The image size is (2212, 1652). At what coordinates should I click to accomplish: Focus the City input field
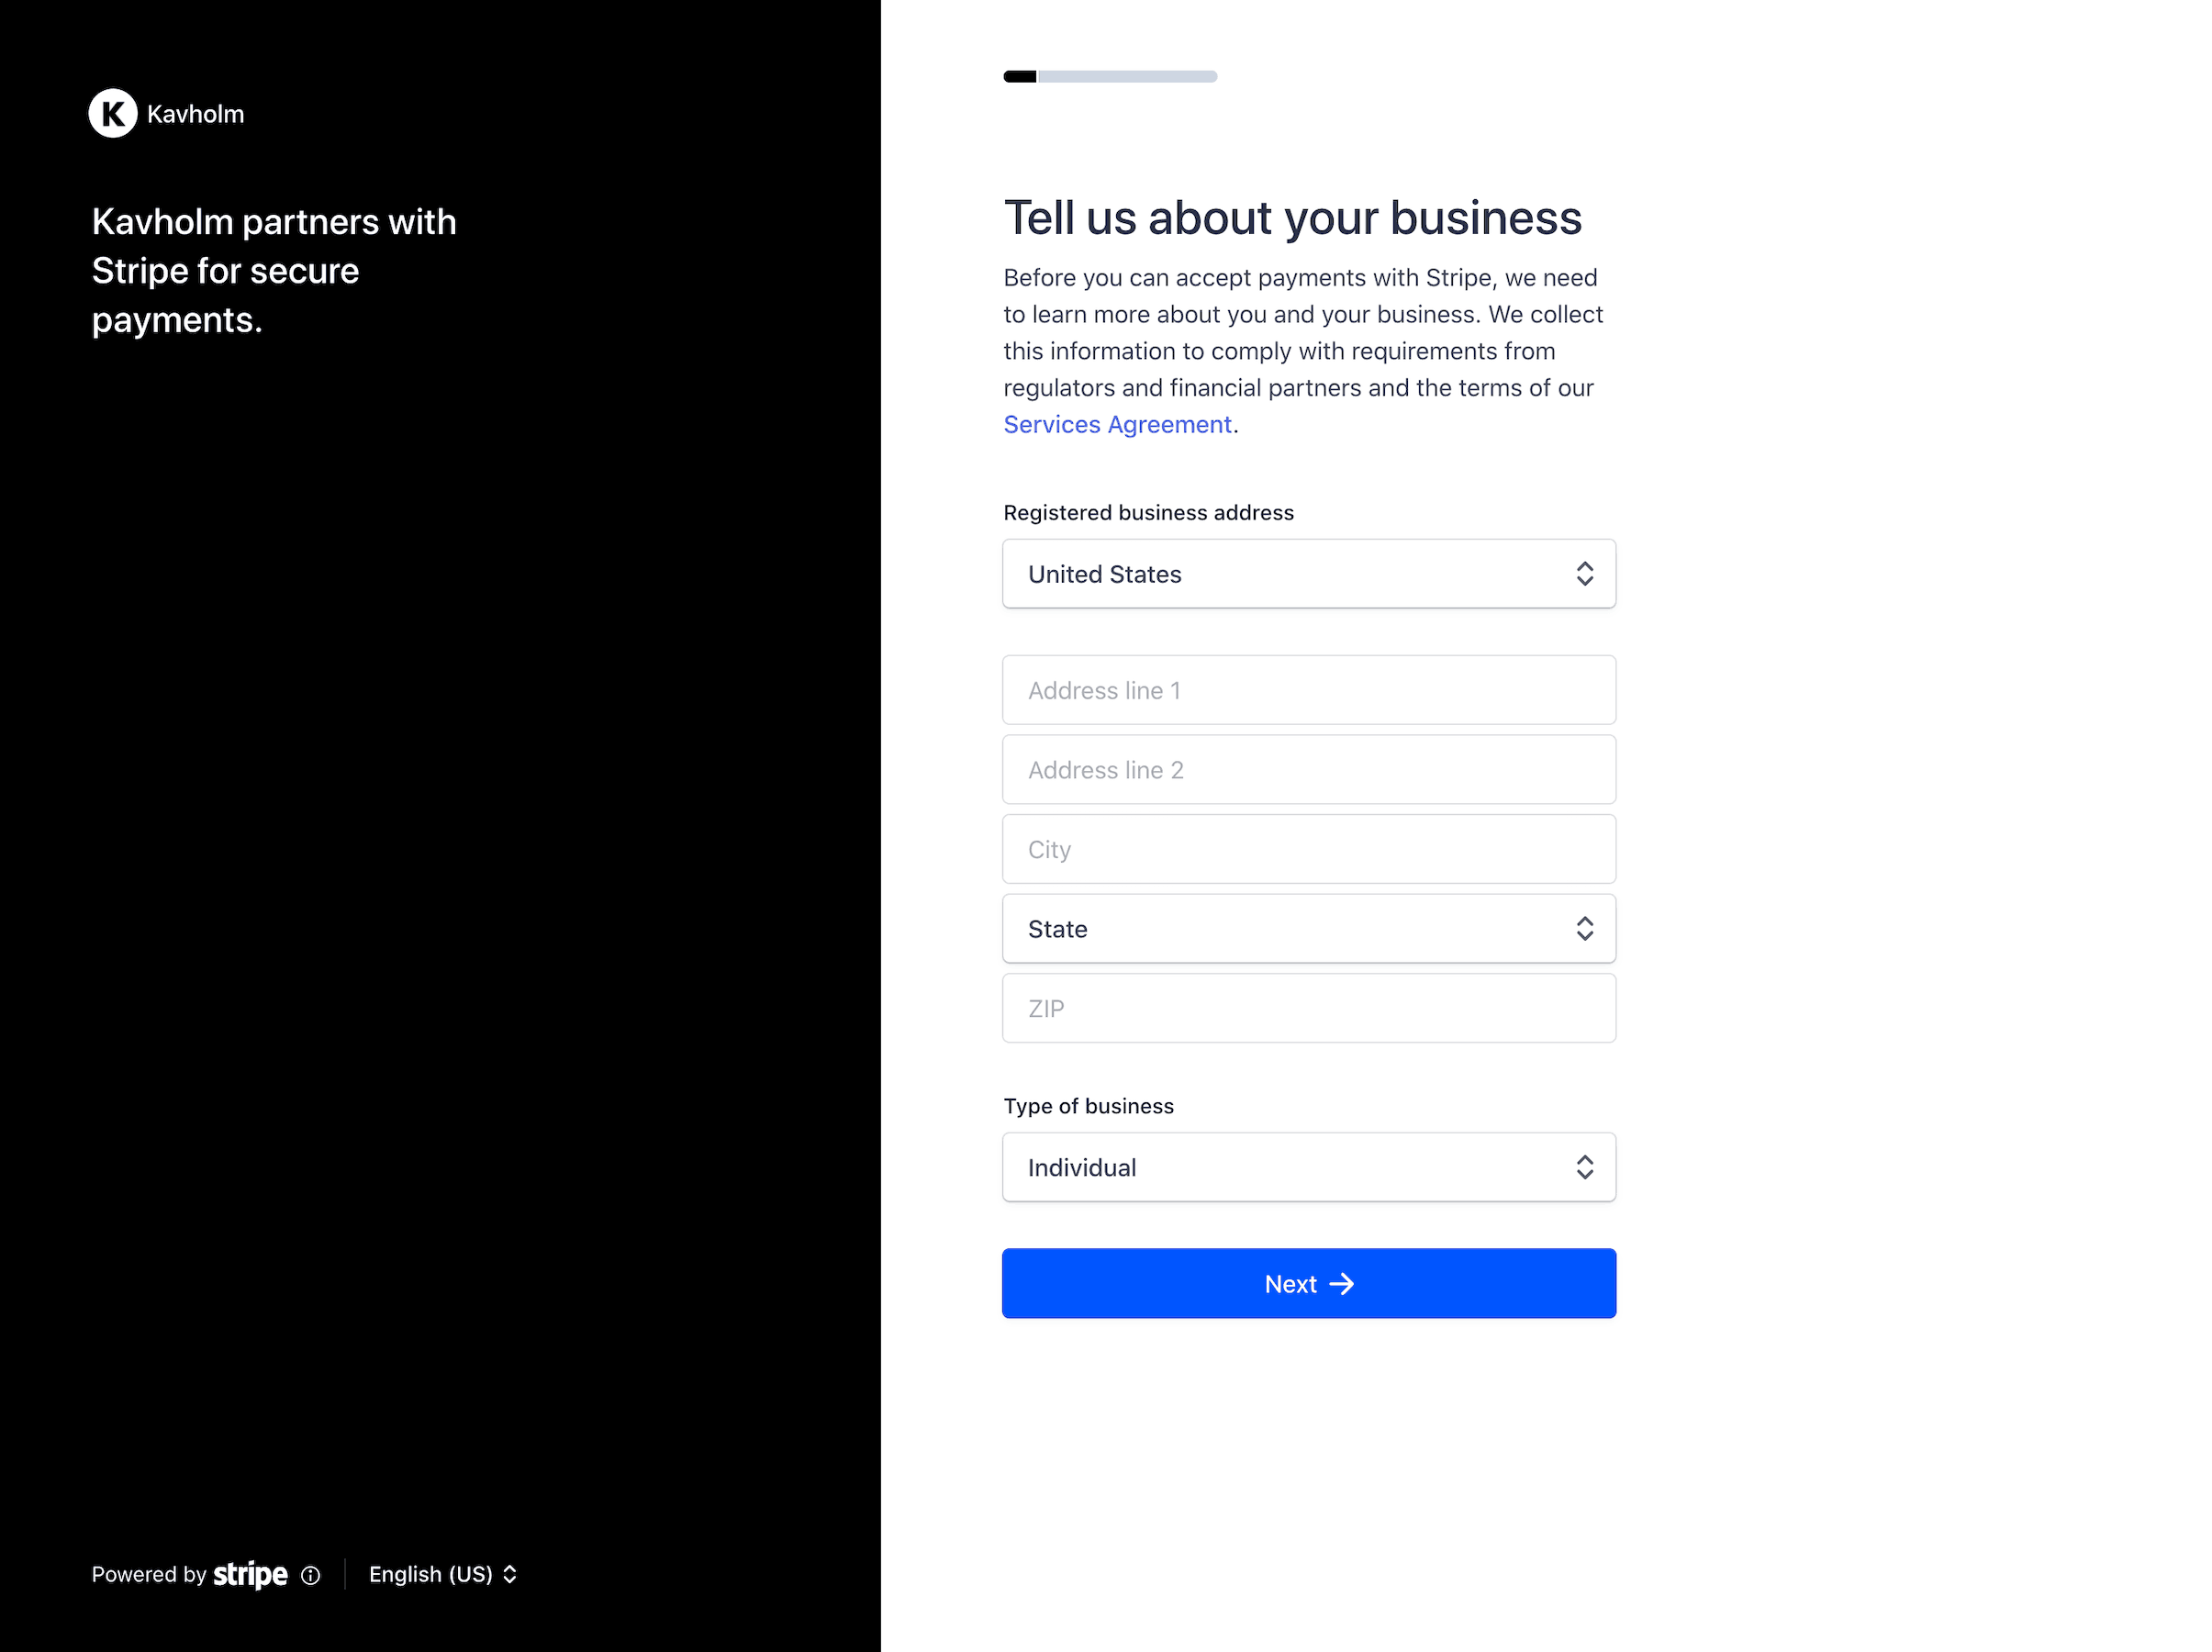coord(1309,849)
